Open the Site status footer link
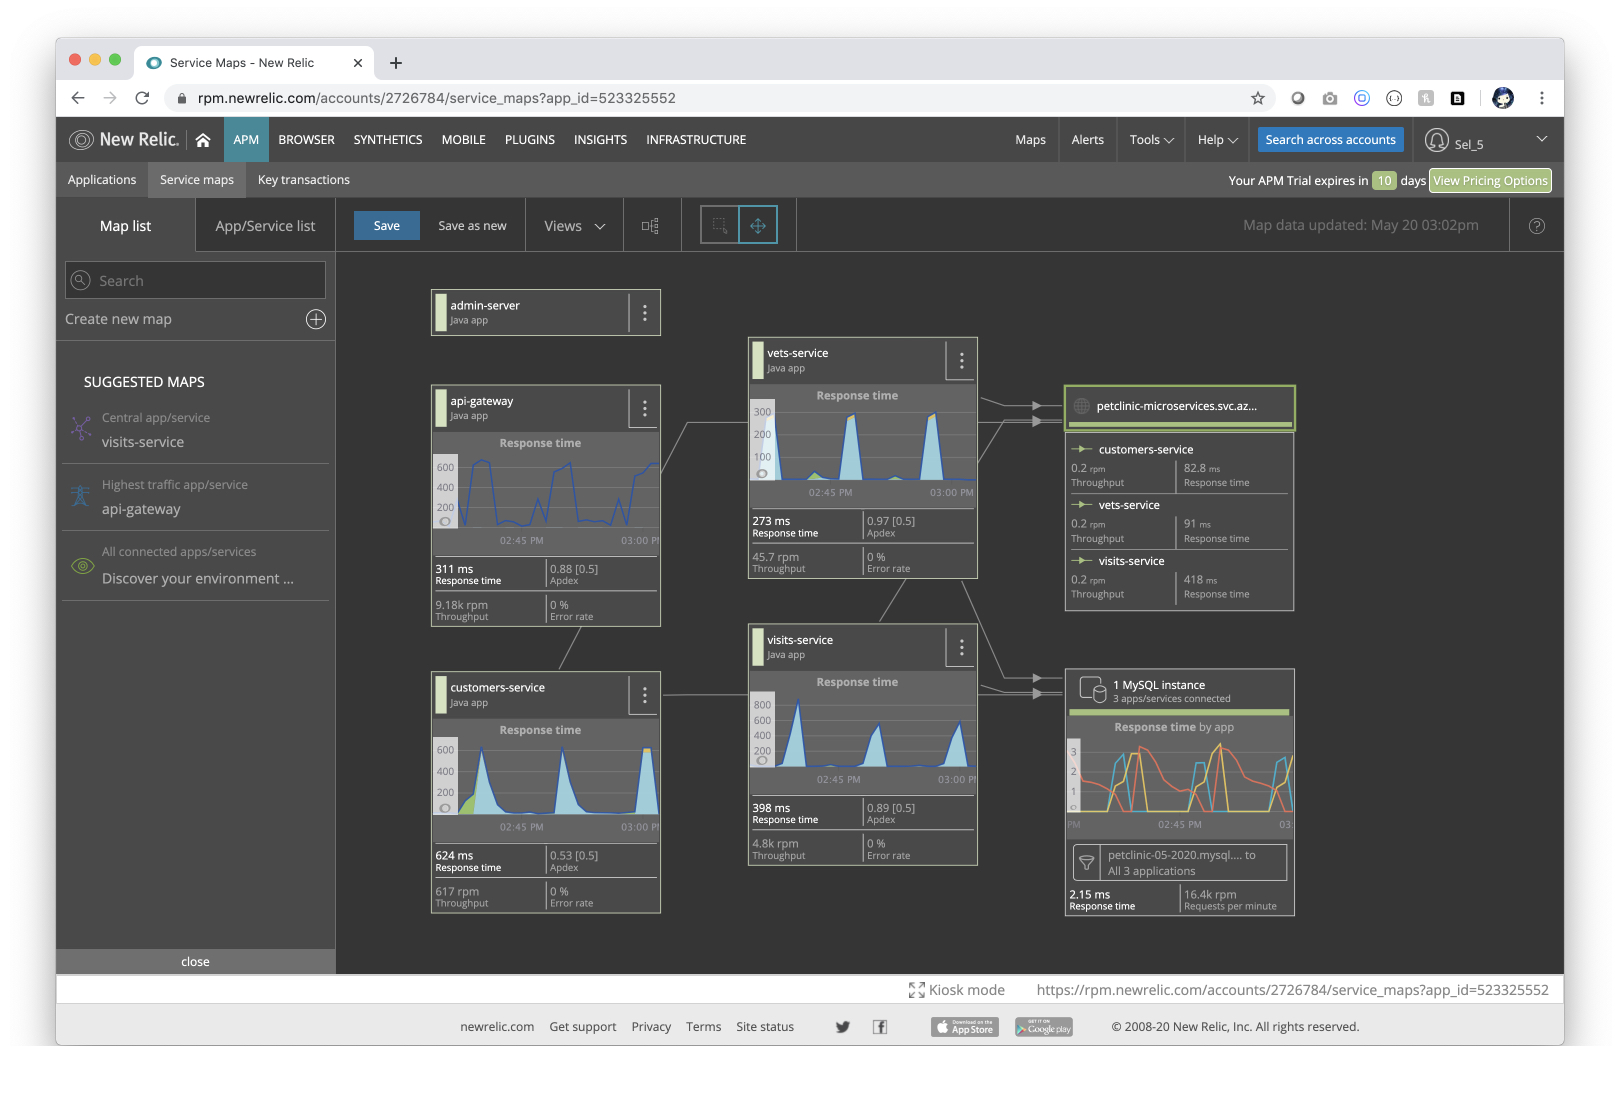The height and width of the screenshot is (1119, 1620). (x=765, y=1027)
